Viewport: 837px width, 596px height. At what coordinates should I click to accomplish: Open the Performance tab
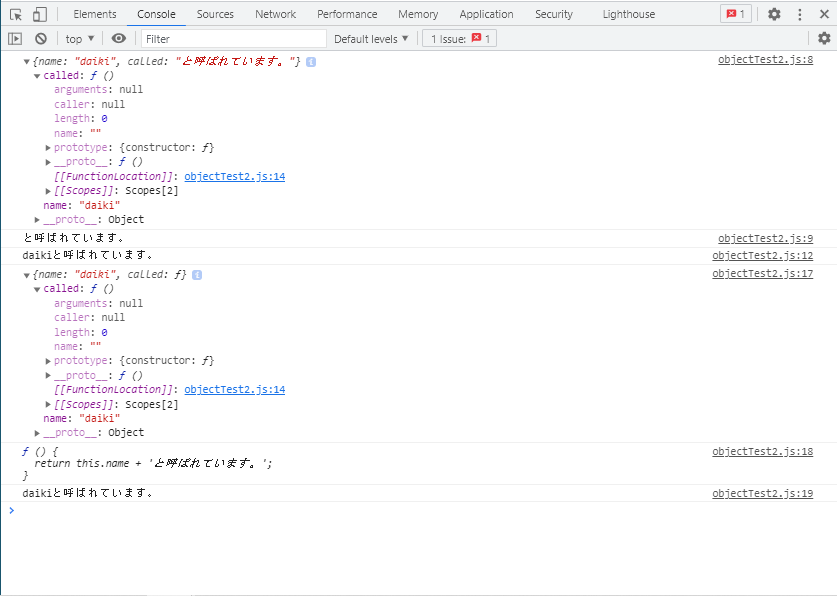pos(347,14)
